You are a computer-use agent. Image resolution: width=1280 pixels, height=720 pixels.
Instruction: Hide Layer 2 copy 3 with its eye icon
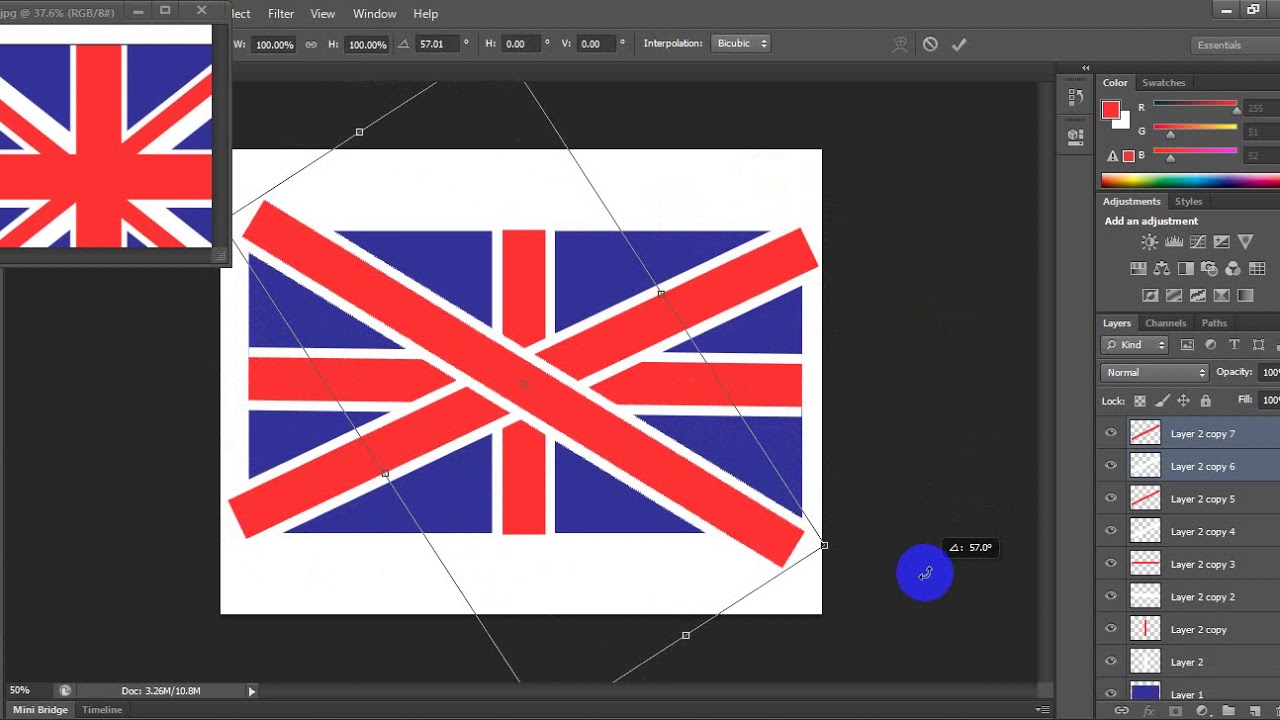coord(1111,564)
